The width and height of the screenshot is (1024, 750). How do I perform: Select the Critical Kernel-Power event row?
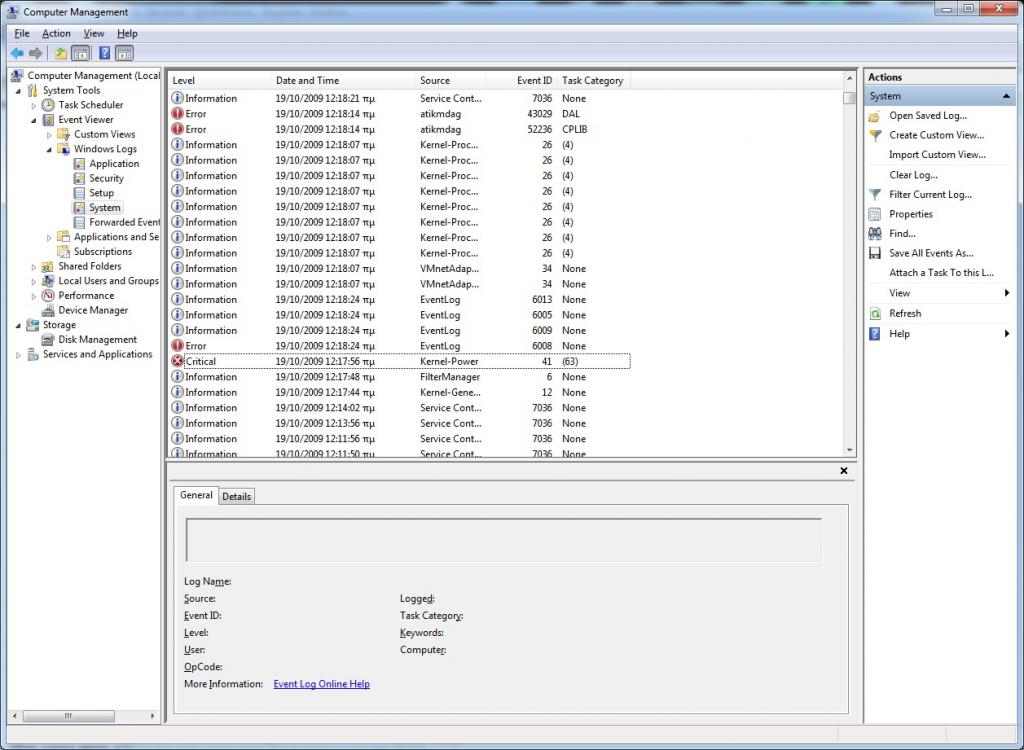tap(400, 361)
